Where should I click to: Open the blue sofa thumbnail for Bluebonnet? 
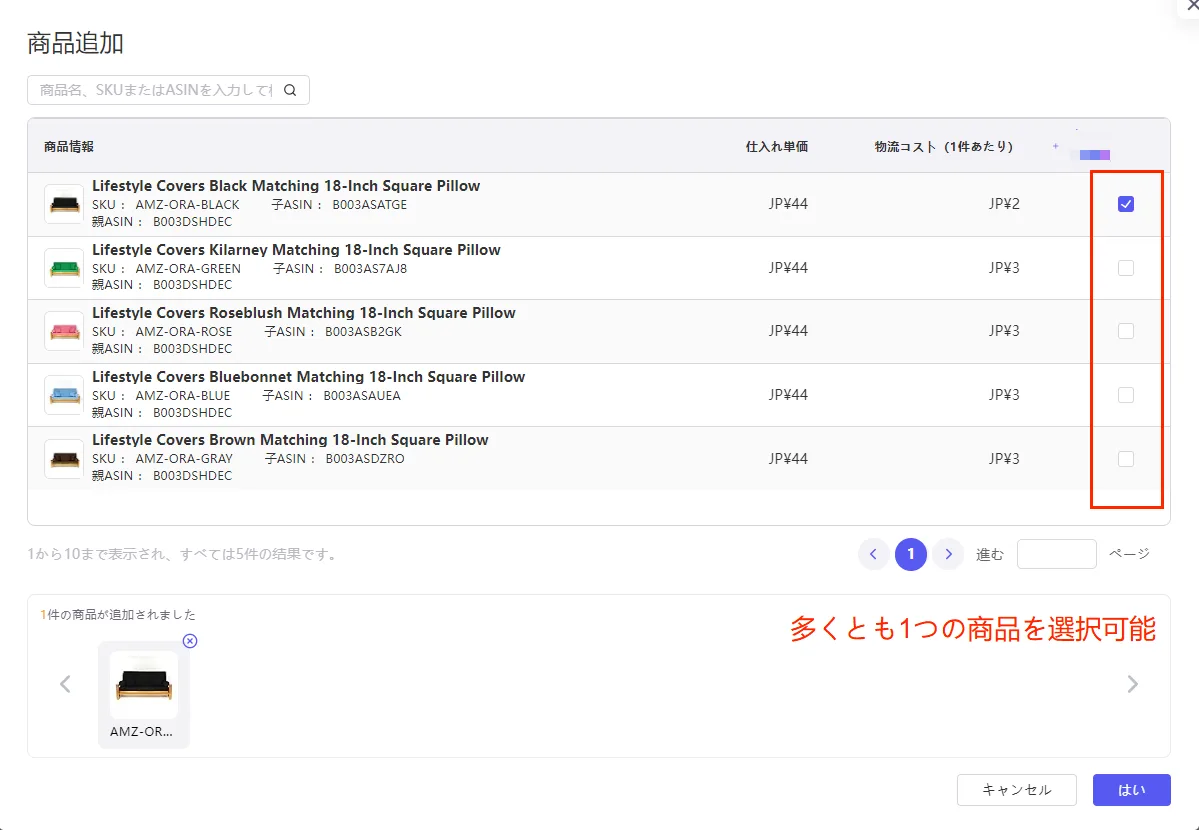point(64,395)
